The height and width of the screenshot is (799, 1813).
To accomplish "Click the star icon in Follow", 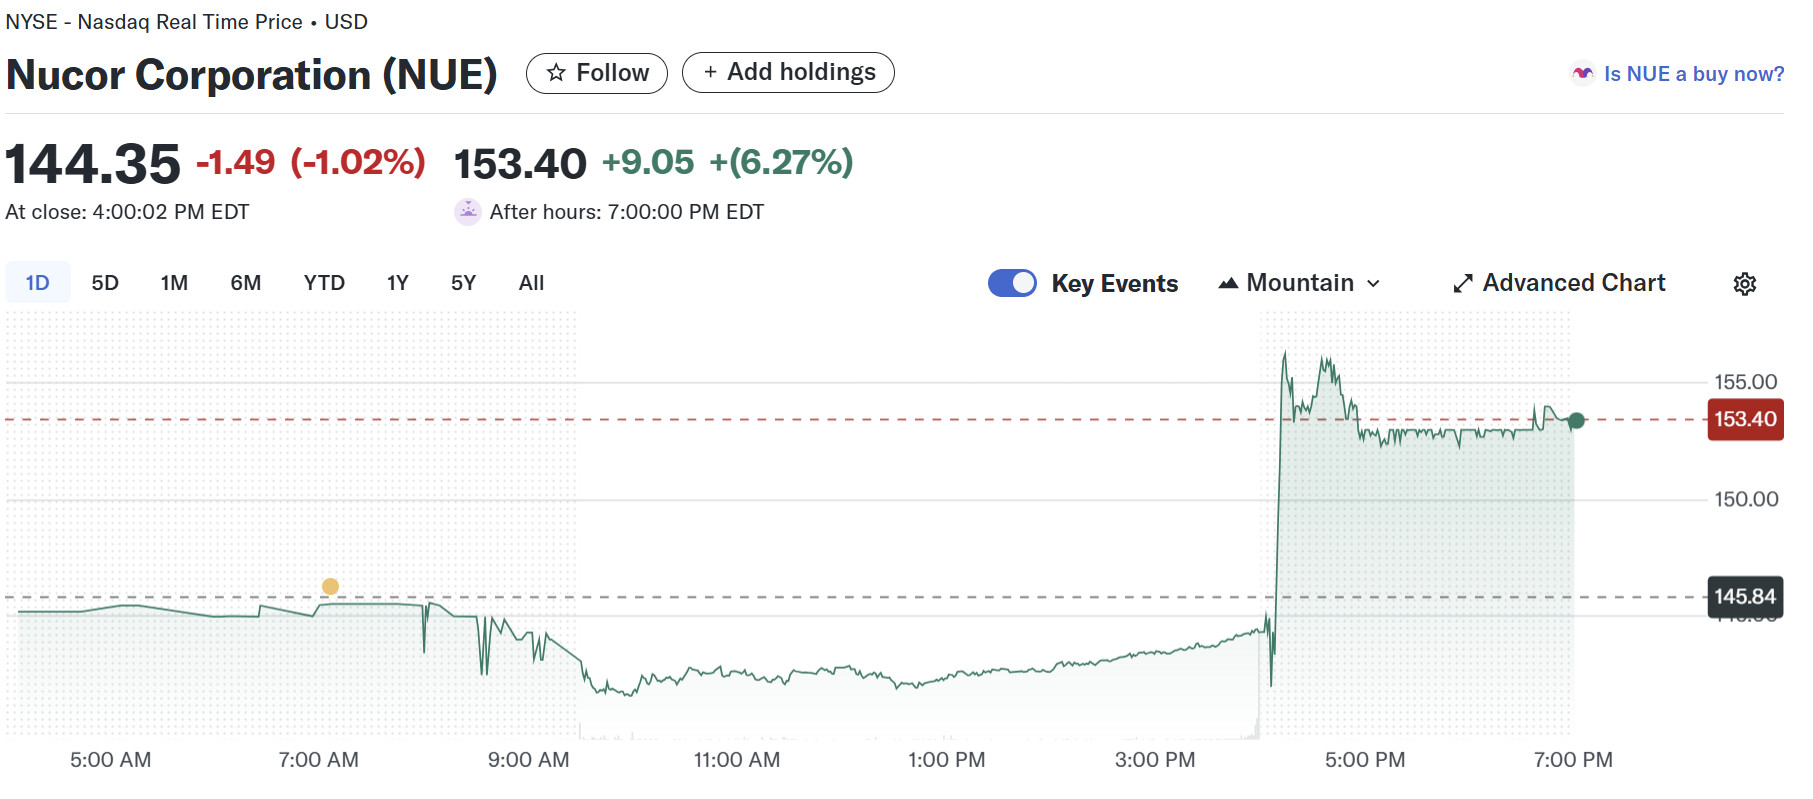I will click(556, 73).
